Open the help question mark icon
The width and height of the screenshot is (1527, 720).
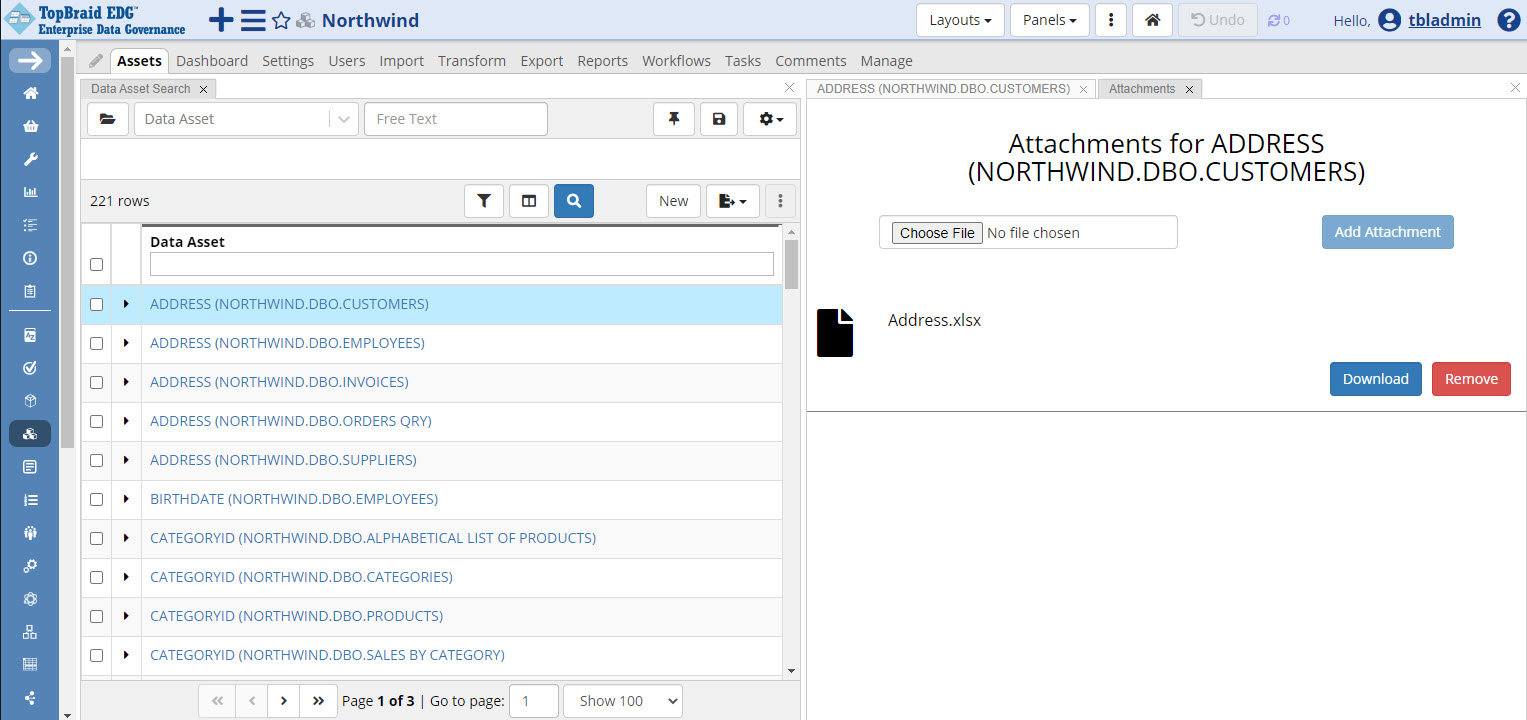point(1508,20)
